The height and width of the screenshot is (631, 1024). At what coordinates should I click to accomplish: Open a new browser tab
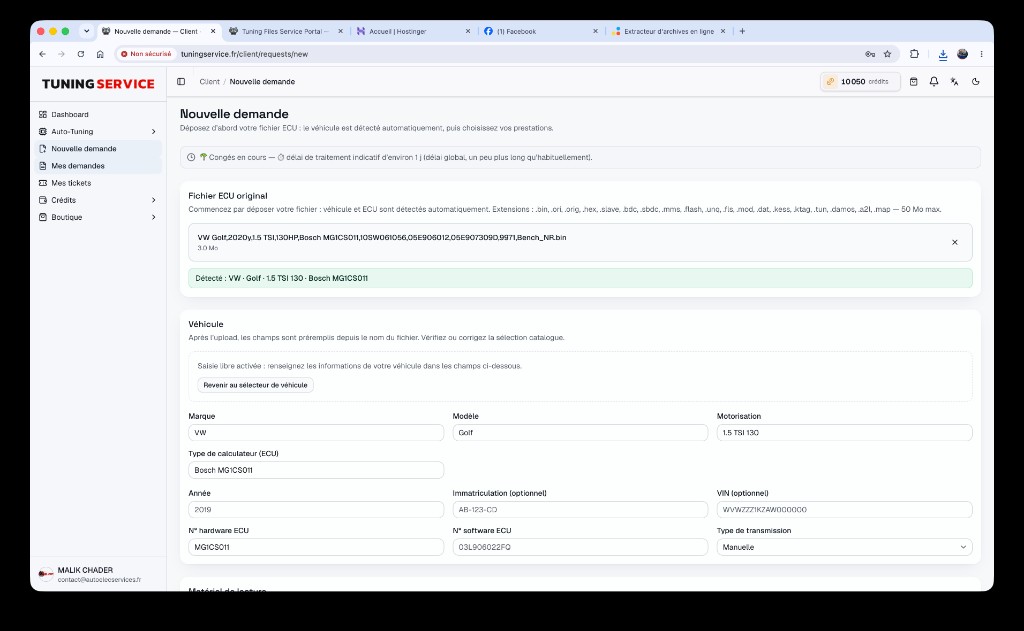point(742,31)
